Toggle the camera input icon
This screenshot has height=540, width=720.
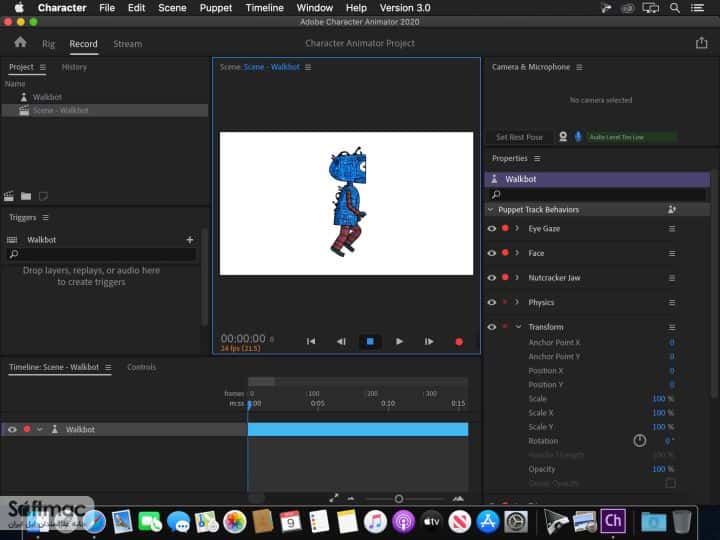[563, 137]
